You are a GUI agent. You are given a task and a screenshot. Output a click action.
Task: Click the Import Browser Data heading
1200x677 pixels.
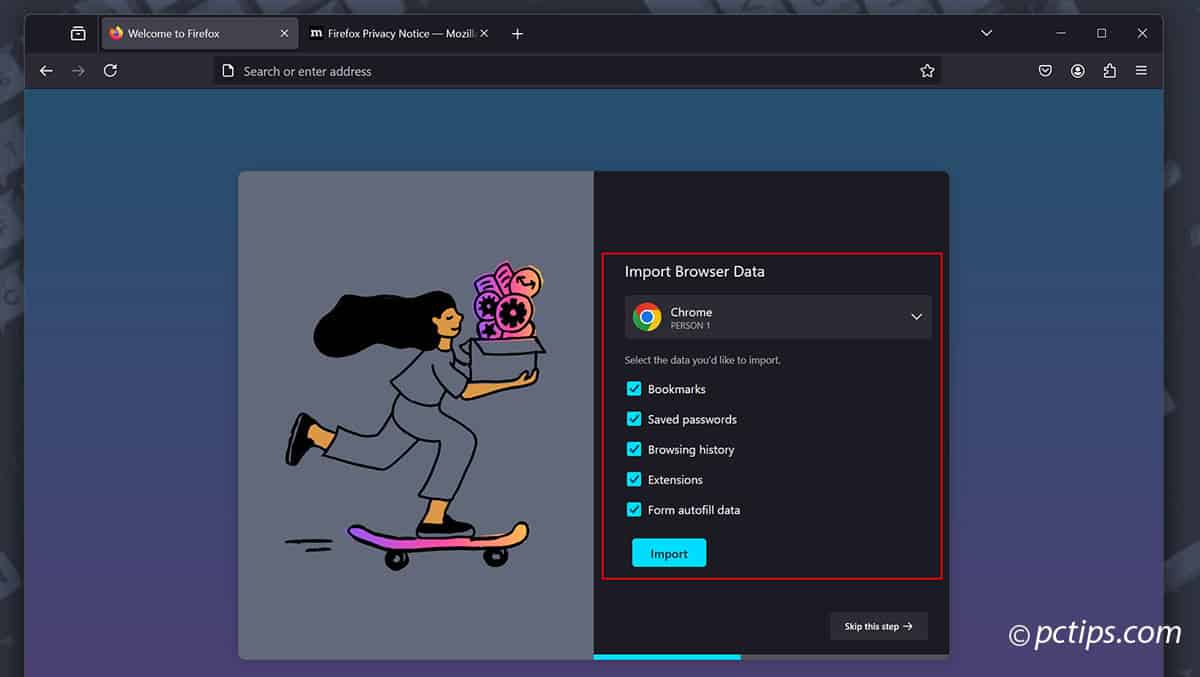pyautogui.click(x=695, y=271)
